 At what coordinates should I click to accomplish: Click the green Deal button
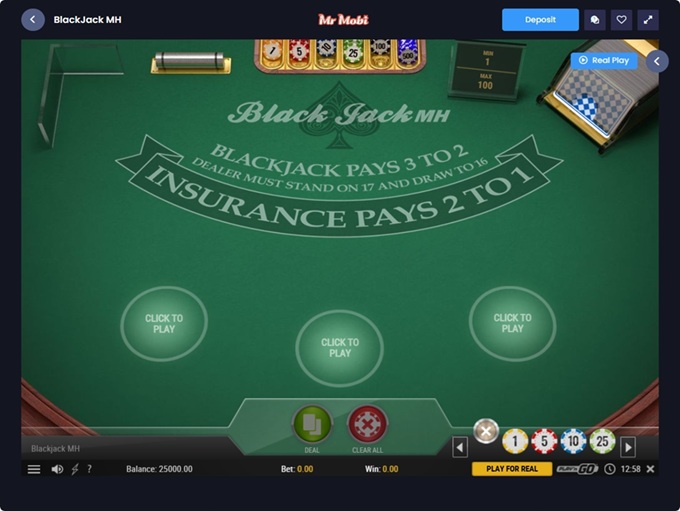coord(312,424)
